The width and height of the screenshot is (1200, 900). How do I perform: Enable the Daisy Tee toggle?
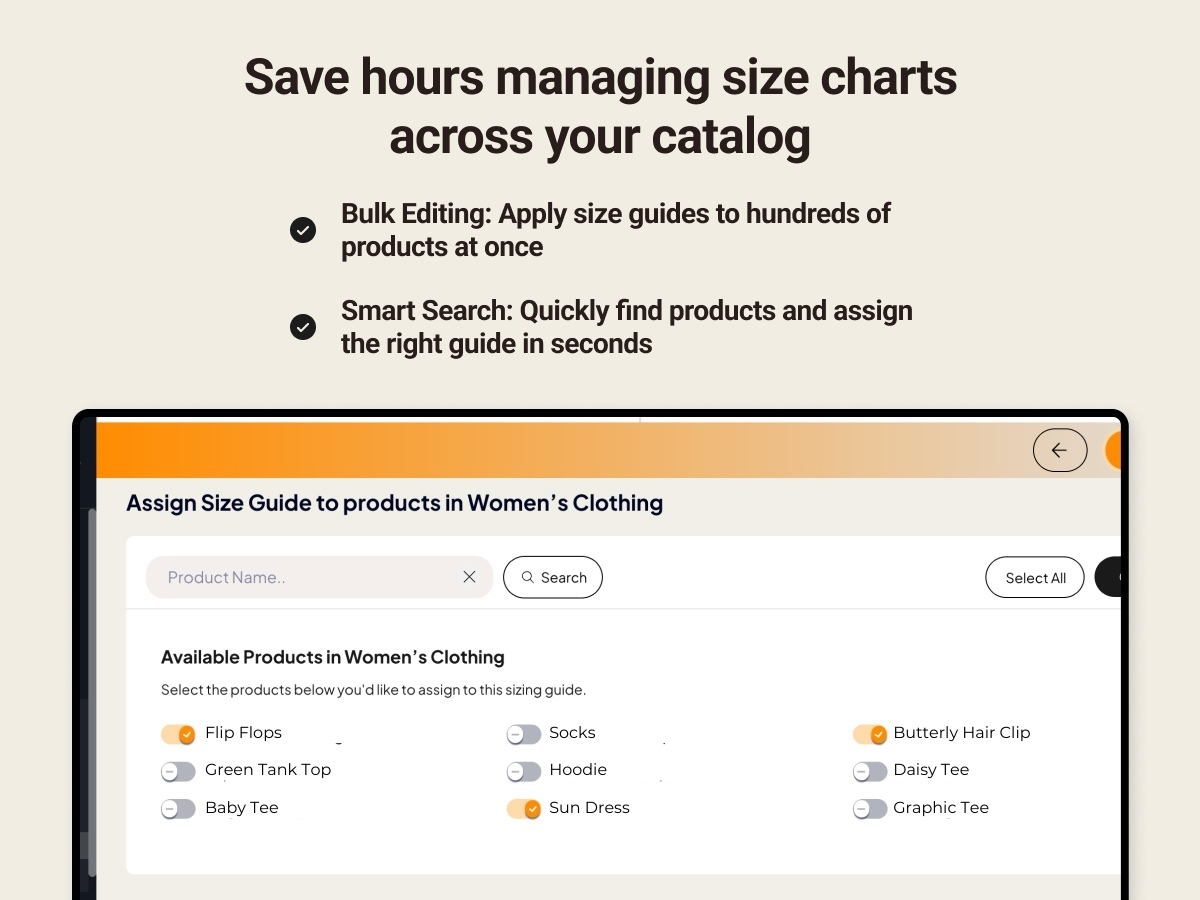tap(869, 772)
